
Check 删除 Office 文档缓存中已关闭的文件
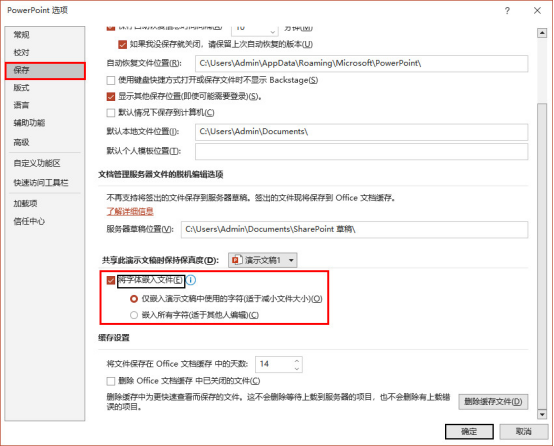[x=111, y=381]
